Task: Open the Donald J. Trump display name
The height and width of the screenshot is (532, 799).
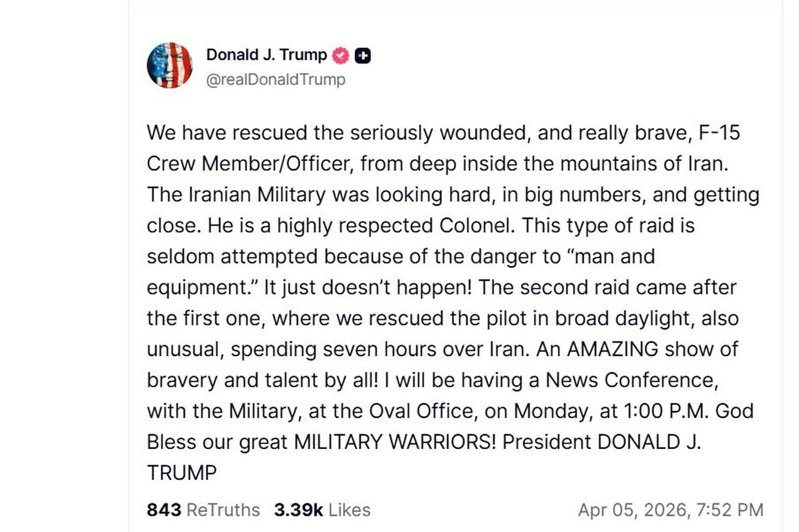Action: tap(266, 55)
